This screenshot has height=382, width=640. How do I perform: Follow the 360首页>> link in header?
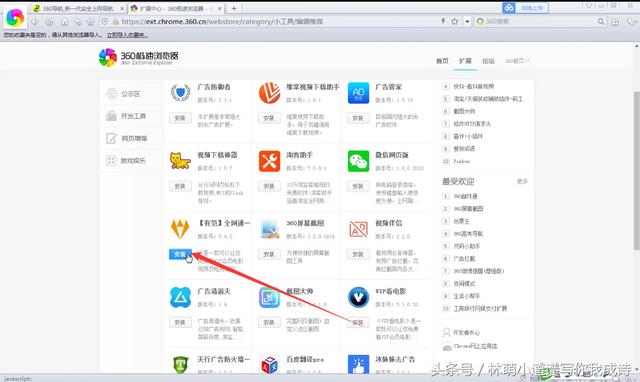coord(517,61)
